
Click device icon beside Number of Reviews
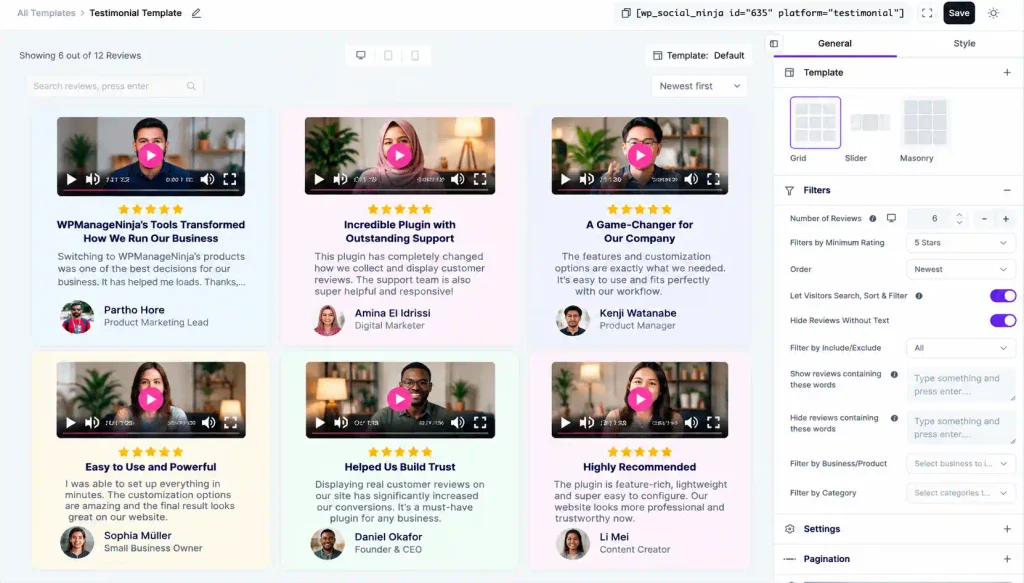(891, 218)
